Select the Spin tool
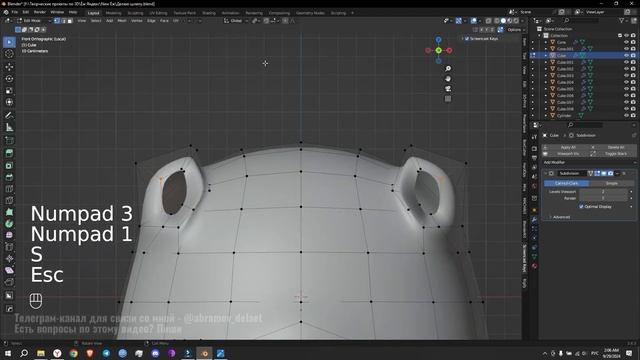This screenshot has width=640, height=360. (9, 224)
